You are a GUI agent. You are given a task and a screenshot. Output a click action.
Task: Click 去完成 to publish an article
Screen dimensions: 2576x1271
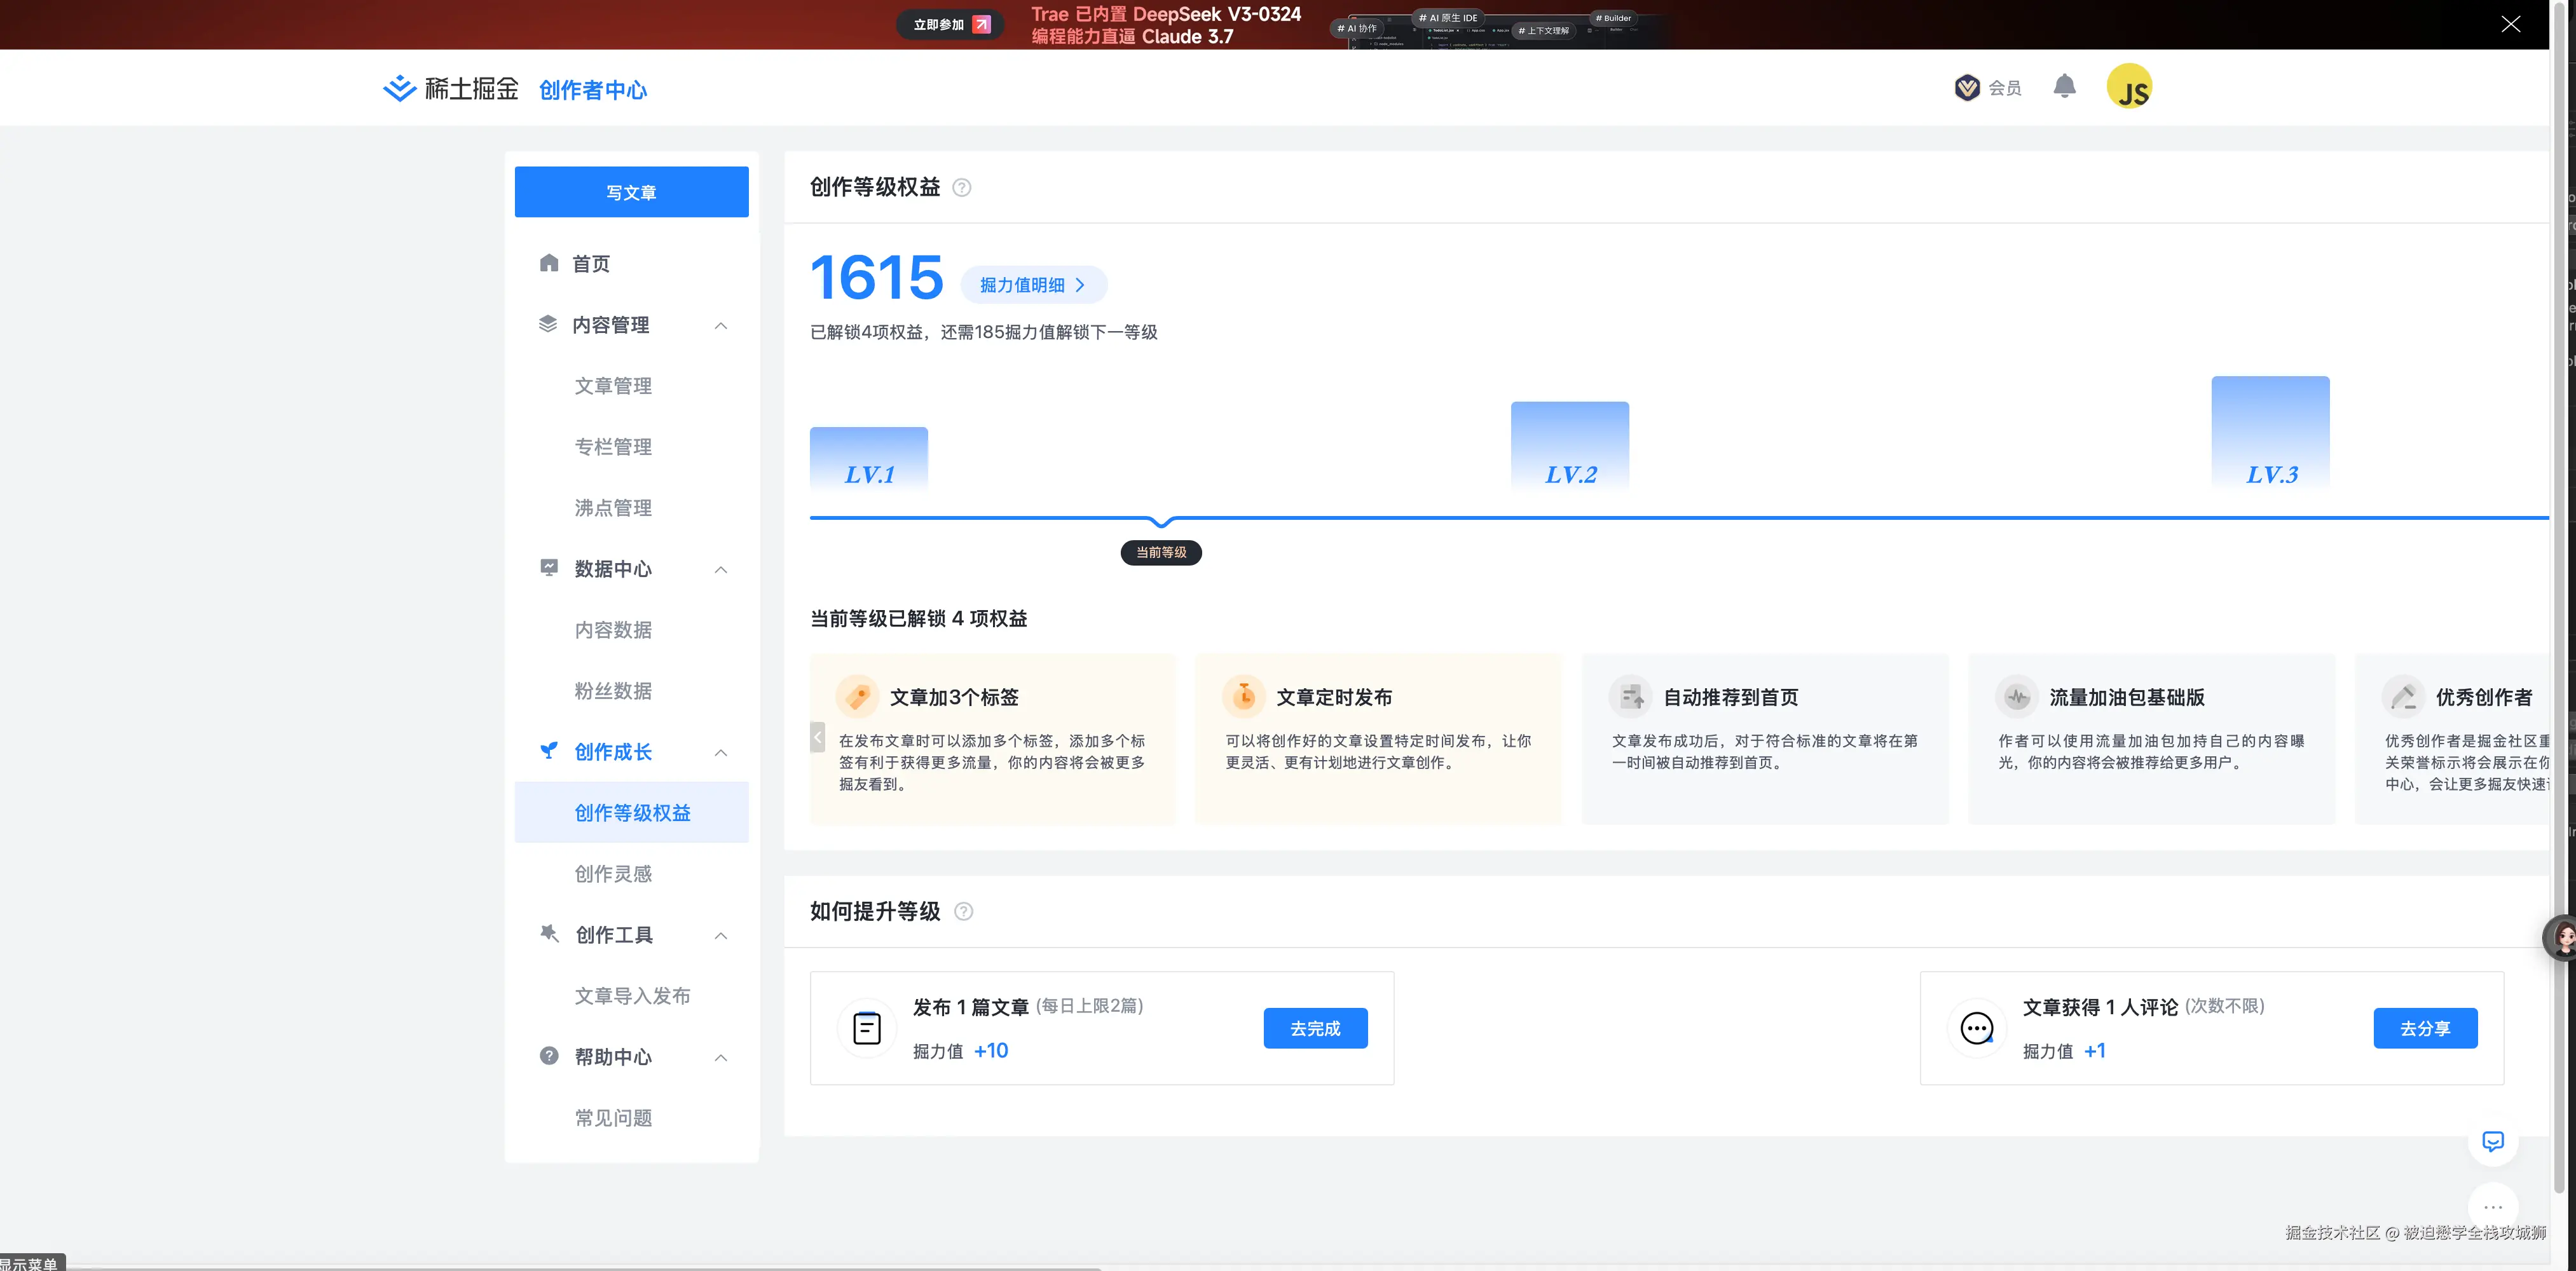point(1315,1027)
